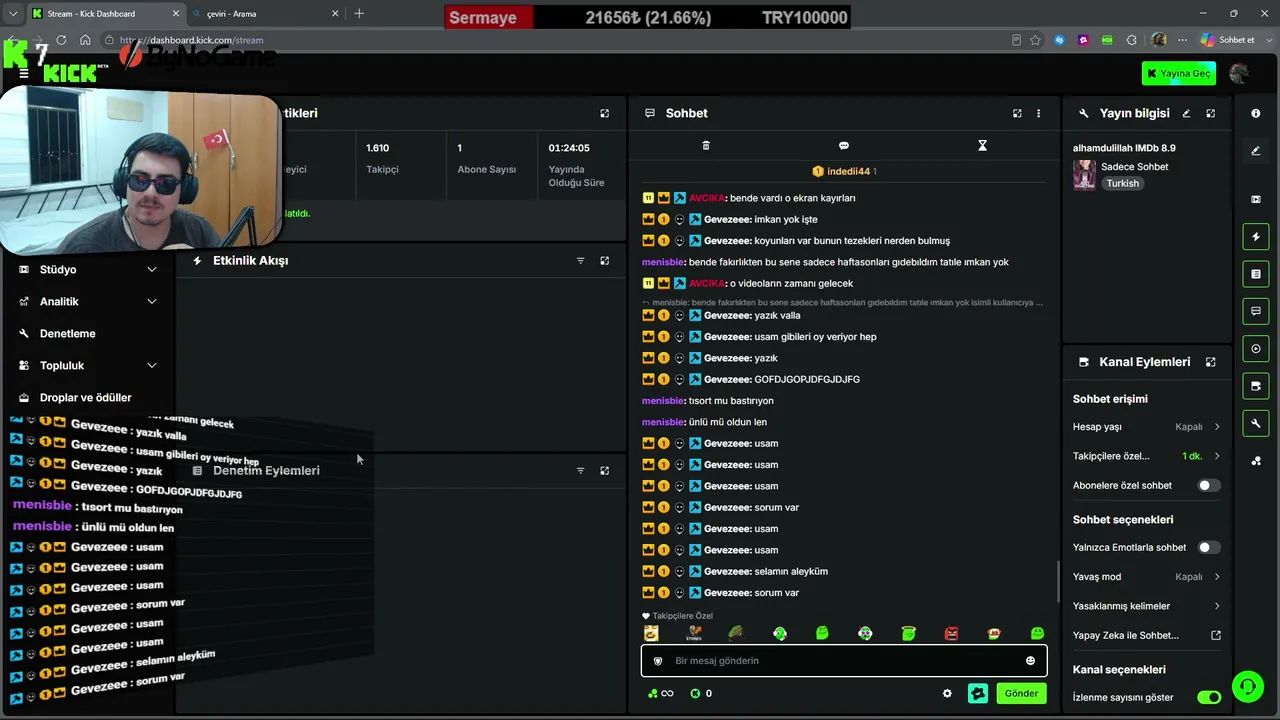Click the Sadece Sohbet category name

[x=1135, y=167]
